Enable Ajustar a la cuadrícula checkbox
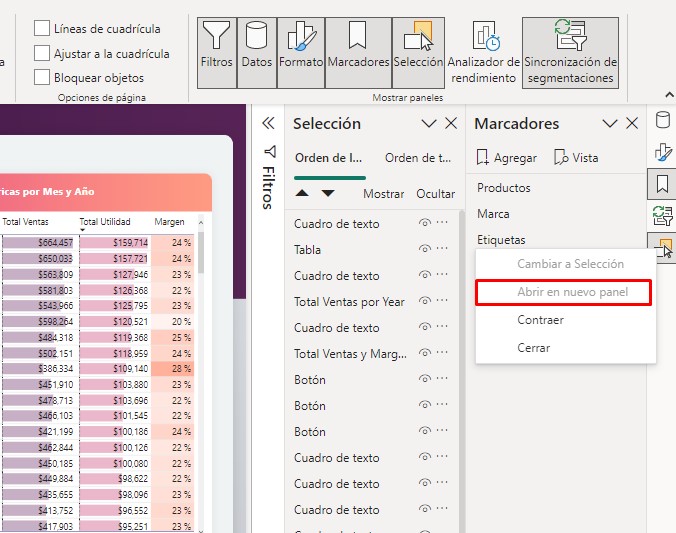The height and width of the screenshot is (533, 676). point(42,53)
